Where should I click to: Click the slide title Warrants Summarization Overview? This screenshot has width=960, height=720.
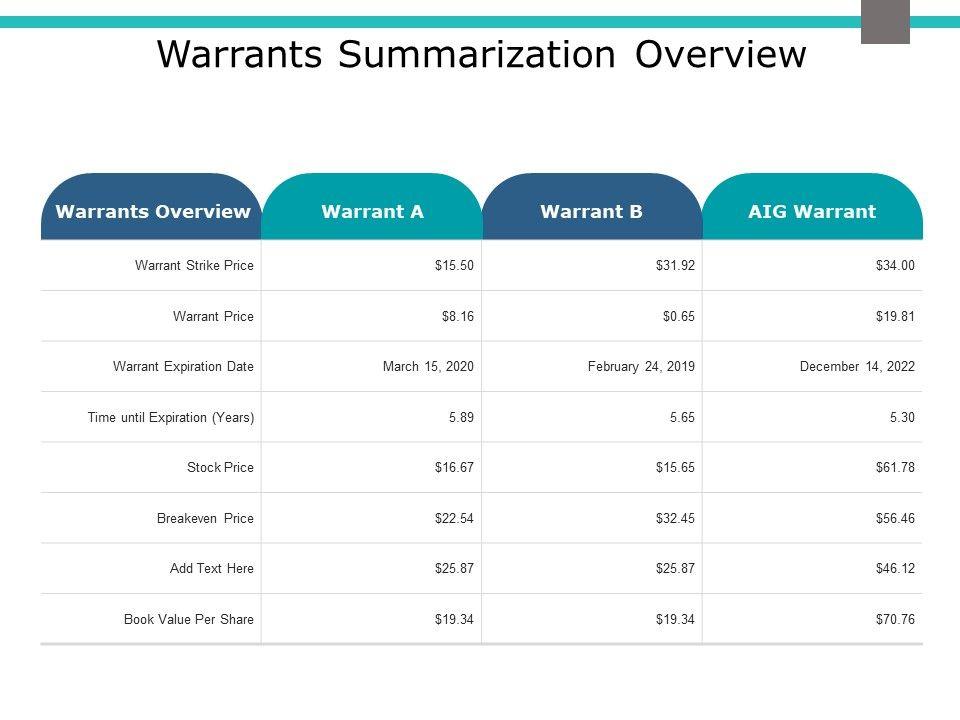(x=481, y=54)
